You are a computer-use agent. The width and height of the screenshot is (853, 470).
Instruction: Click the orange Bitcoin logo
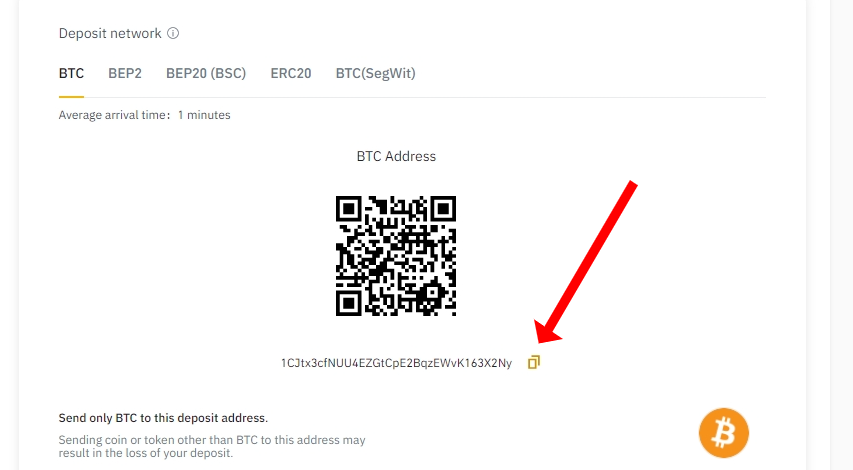(x=724, y=433)
